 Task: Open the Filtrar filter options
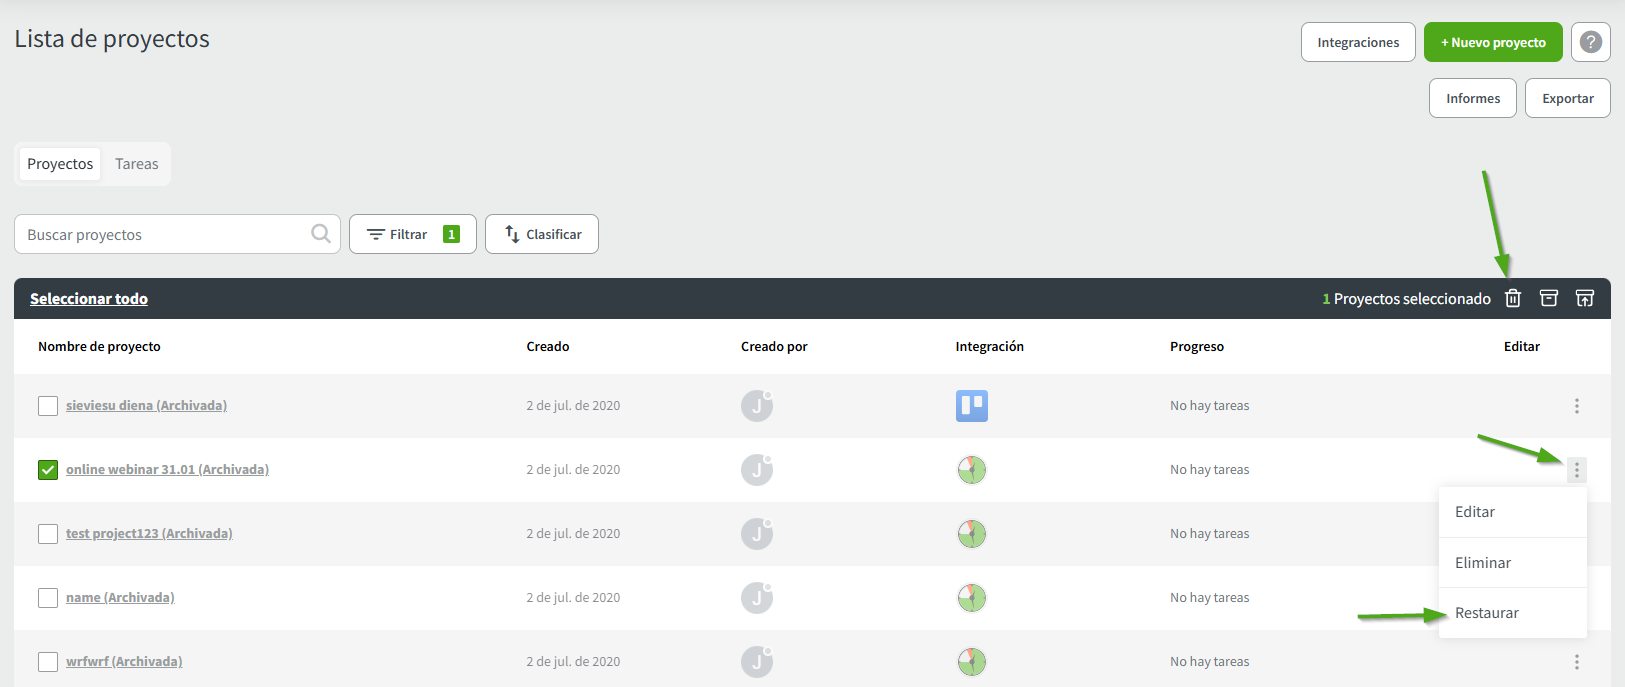[x=412, y=234]
